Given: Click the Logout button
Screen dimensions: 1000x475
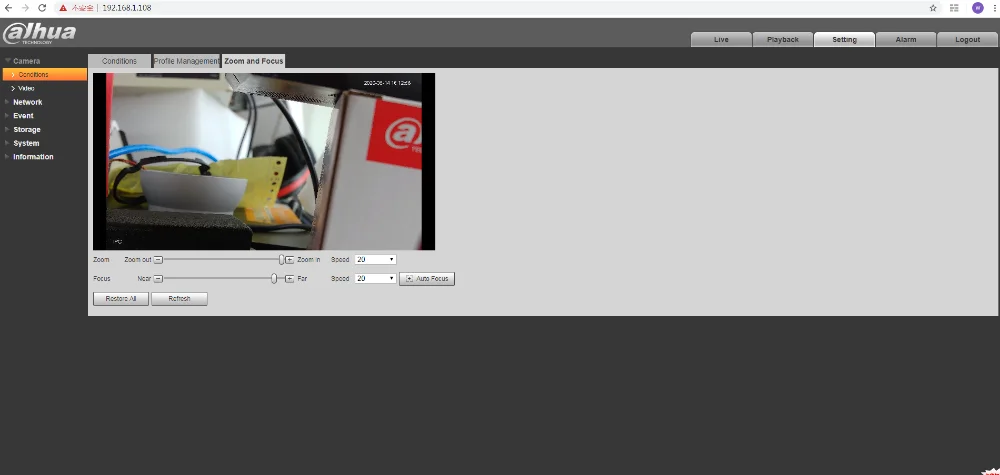Looking at the screenshot, I should tap(967, 40).
